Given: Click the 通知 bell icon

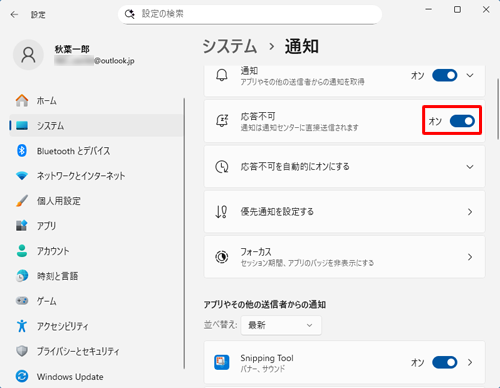Looking at the screenshot, I should pyautogui.click(x=222, y=75).
